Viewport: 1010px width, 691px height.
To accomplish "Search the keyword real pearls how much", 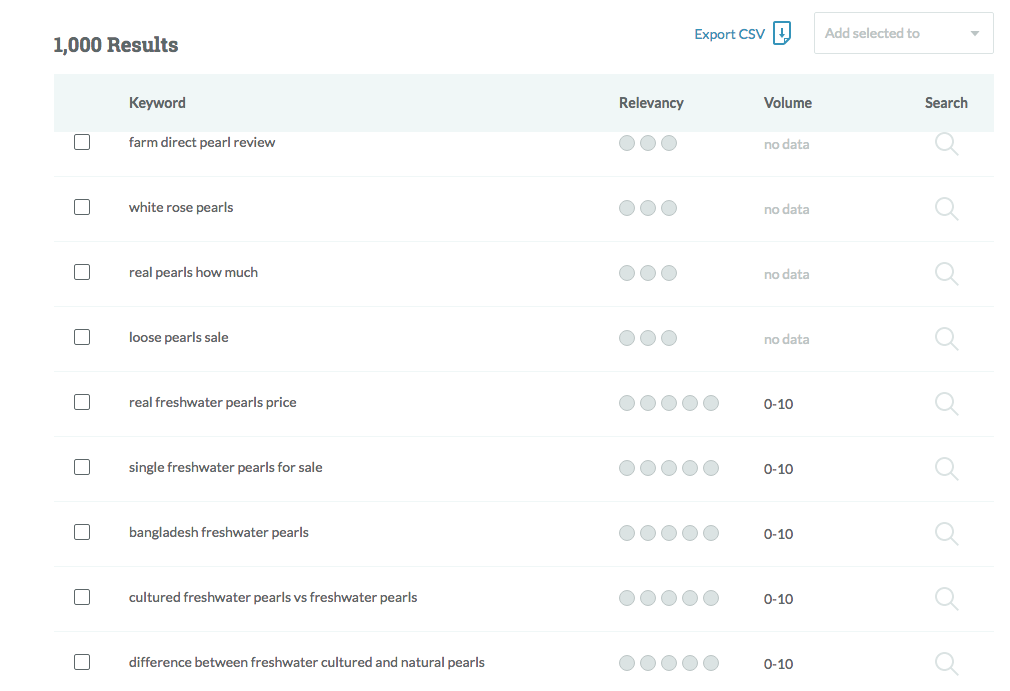I will pos(946,274).
